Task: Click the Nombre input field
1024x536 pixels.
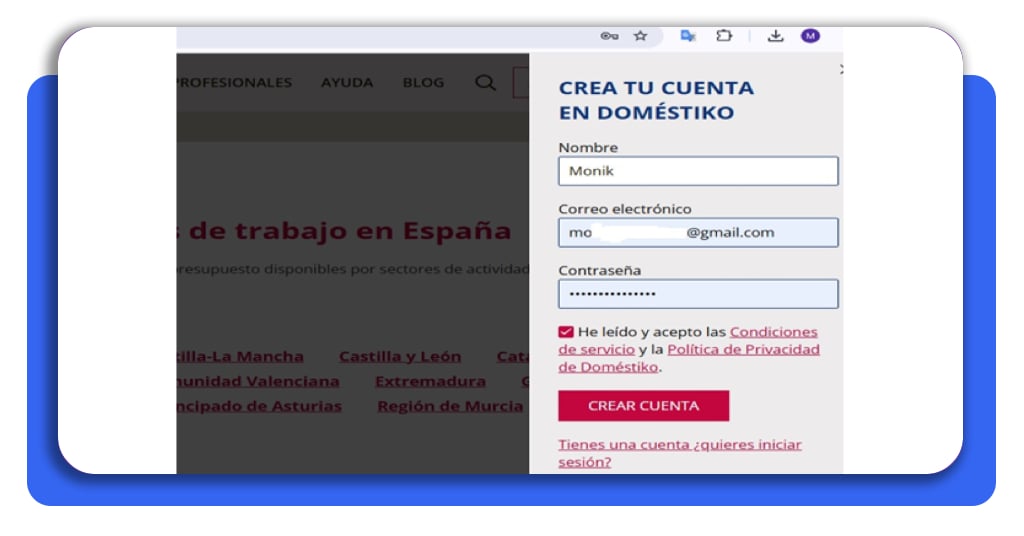Action: 698,171
